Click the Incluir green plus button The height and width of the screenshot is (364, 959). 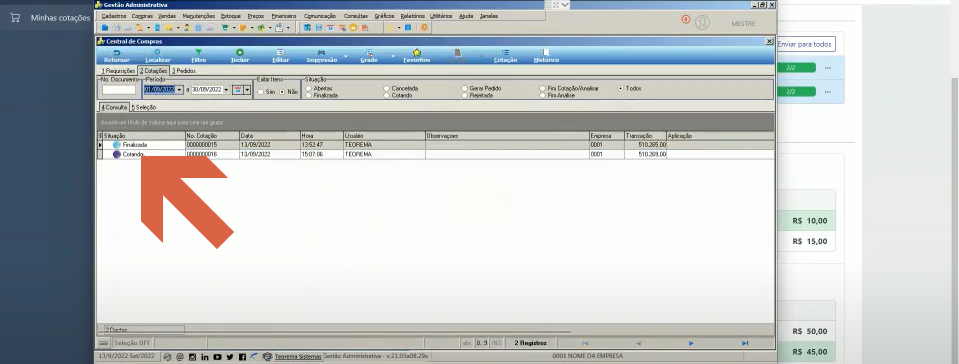(240, 56)
